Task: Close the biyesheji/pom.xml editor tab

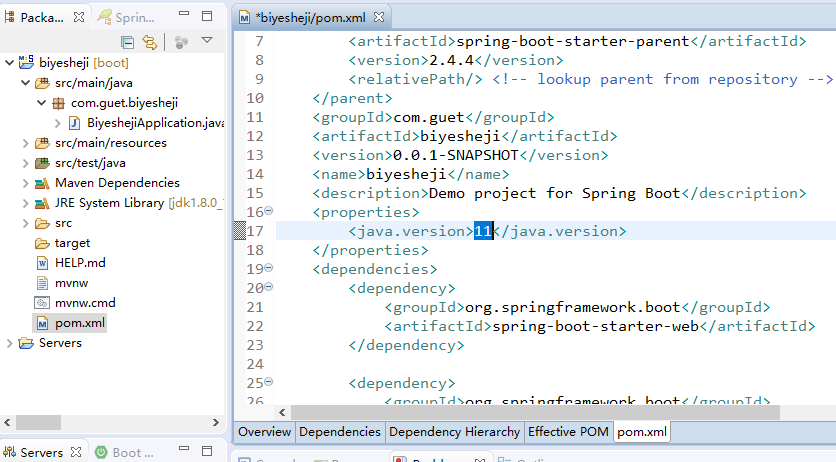Action: click(379, 17)
